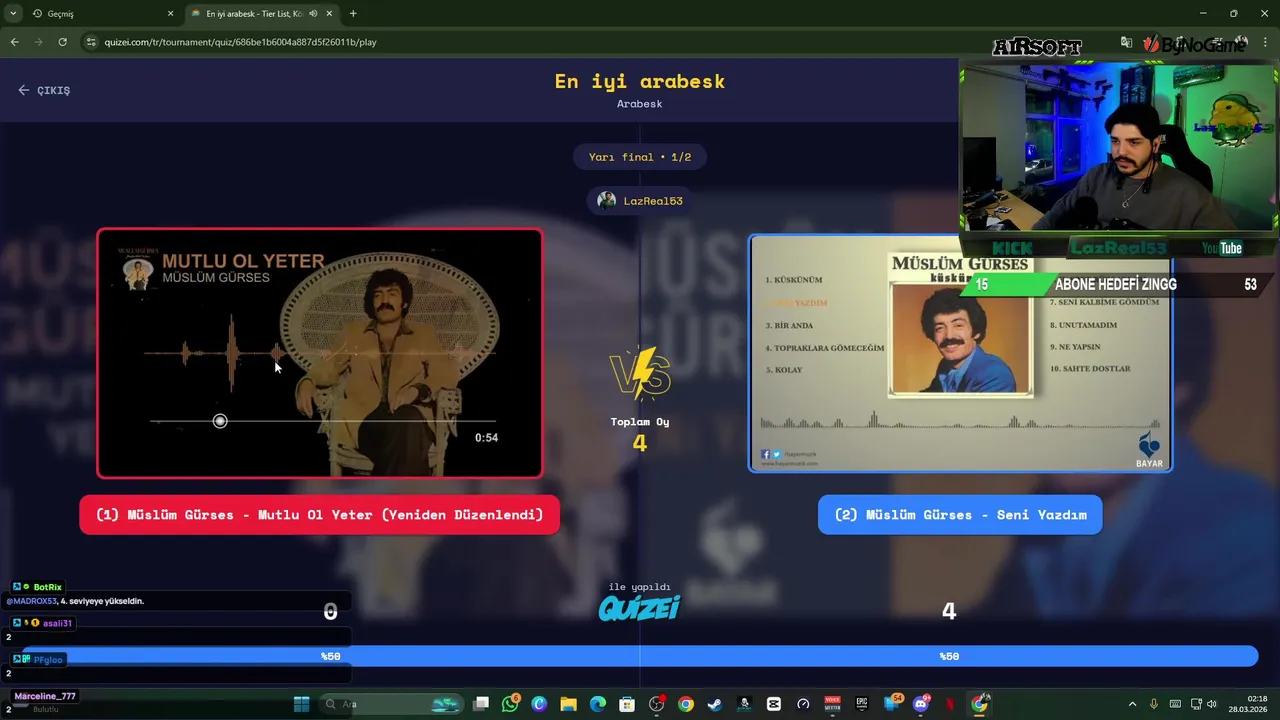Click the microphone tray icon

[x=1154, y=704]
